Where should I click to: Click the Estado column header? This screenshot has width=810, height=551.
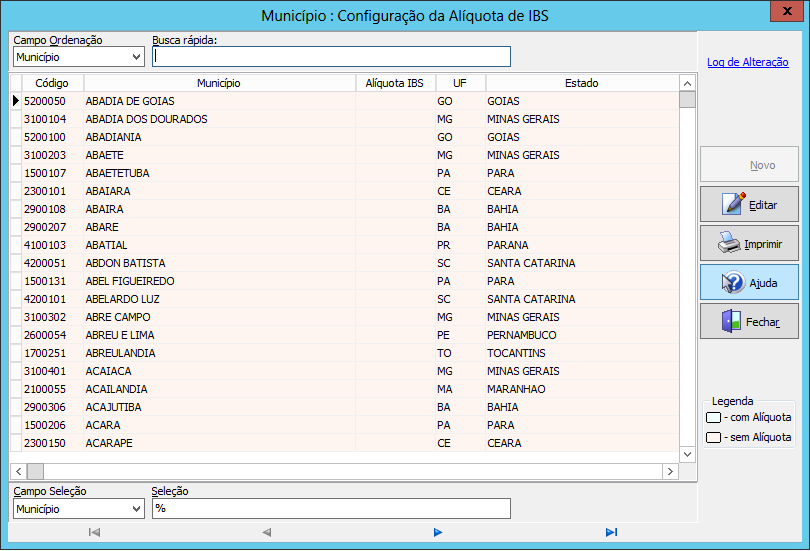pyautogui.click(x=581, y=83)
